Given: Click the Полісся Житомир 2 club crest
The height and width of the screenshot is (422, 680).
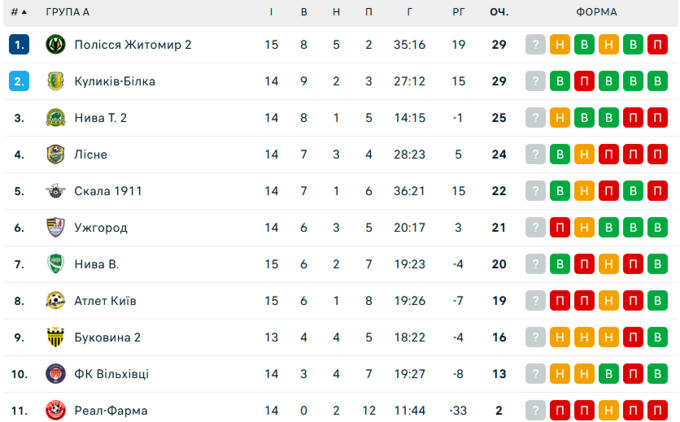Looking at the screenshot, I should coord(55,45).
